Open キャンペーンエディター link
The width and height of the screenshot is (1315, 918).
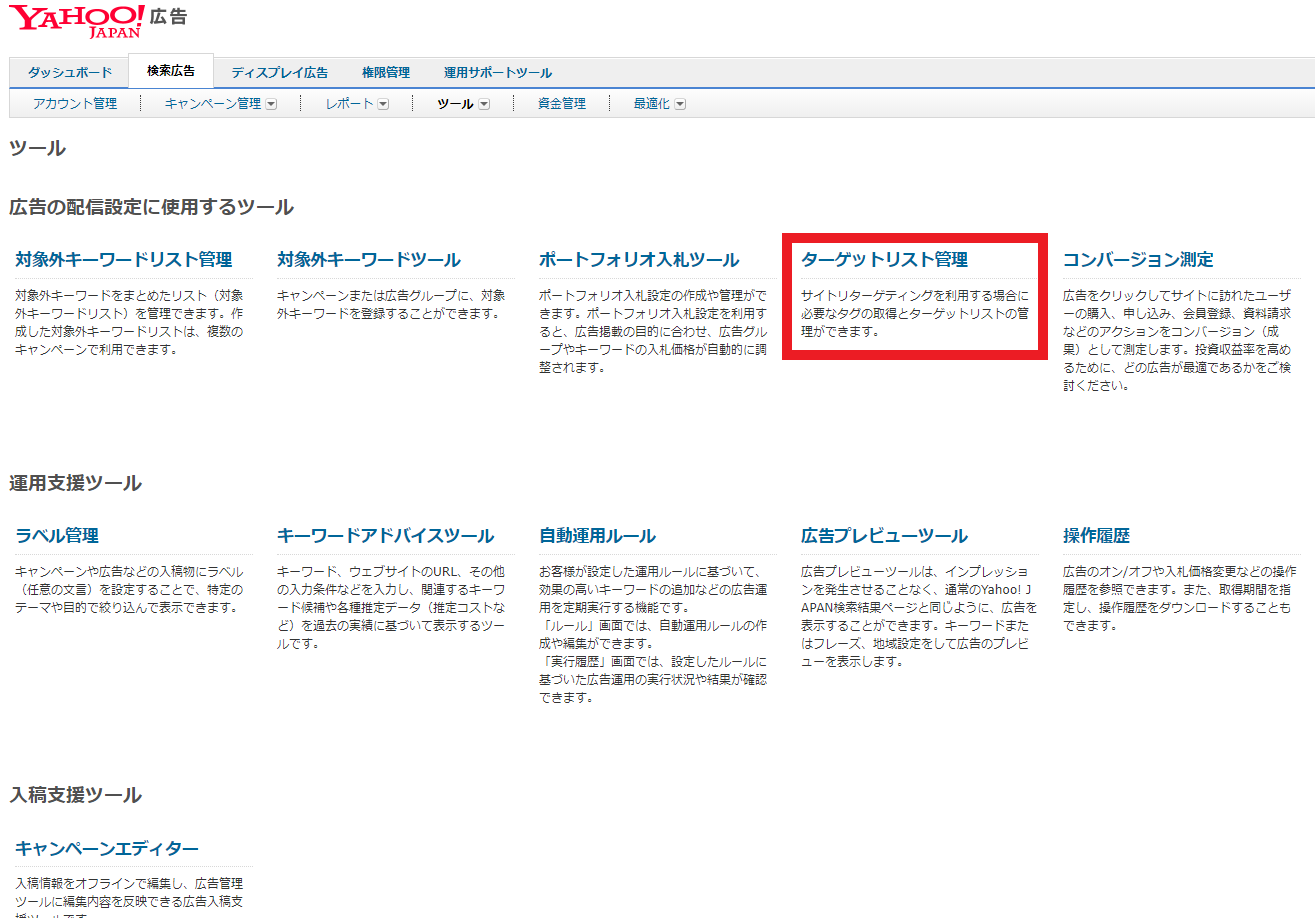pyautogui.click(x=107, y=848)
